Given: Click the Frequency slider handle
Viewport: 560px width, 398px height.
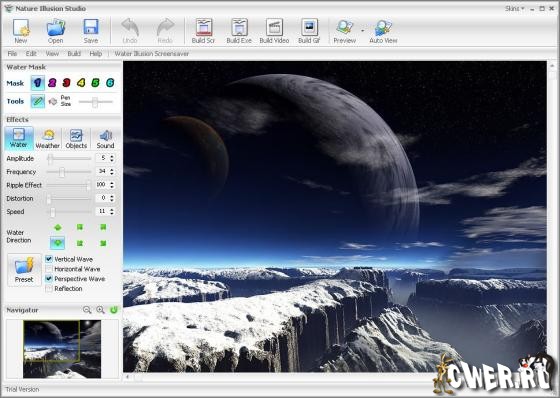Looking at the screenshot, I should (62, 172).
